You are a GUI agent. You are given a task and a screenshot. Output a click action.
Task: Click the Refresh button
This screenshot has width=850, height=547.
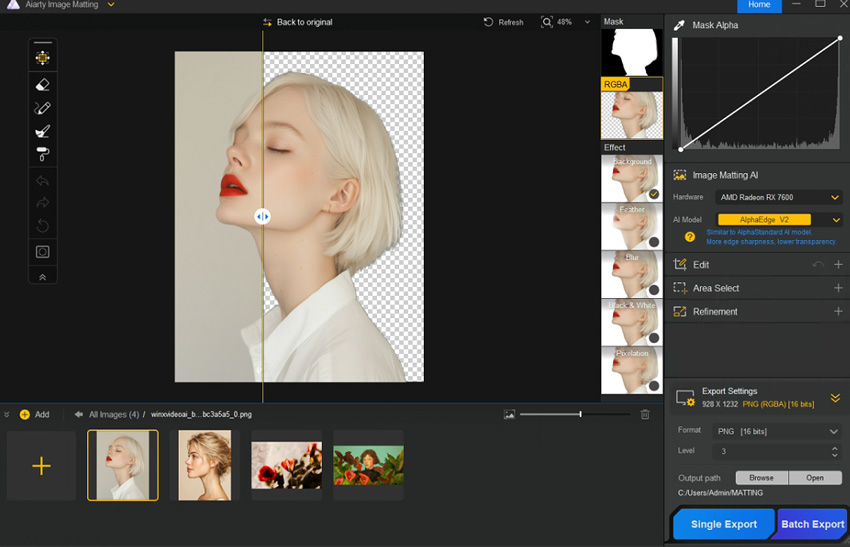point(504,22)
